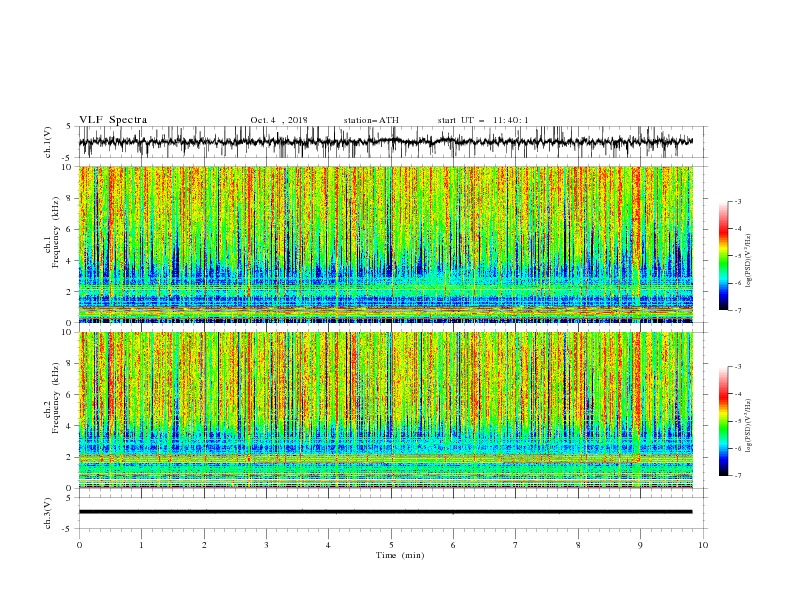The image size is (792, 612).
Task: Click the time axis tick label "8"
Action: click(x=578, y=545)
